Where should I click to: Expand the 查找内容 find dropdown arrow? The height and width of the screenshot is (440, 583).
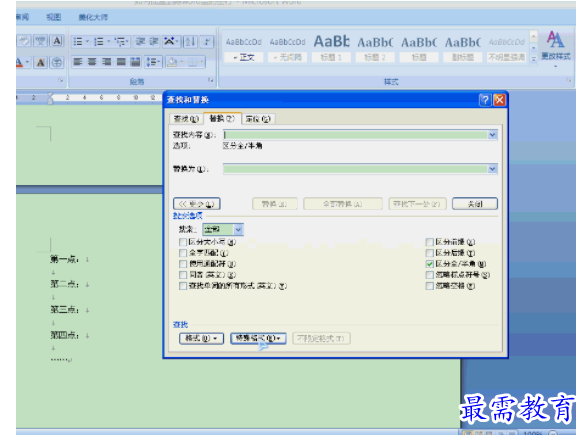(x=492, y=135)
